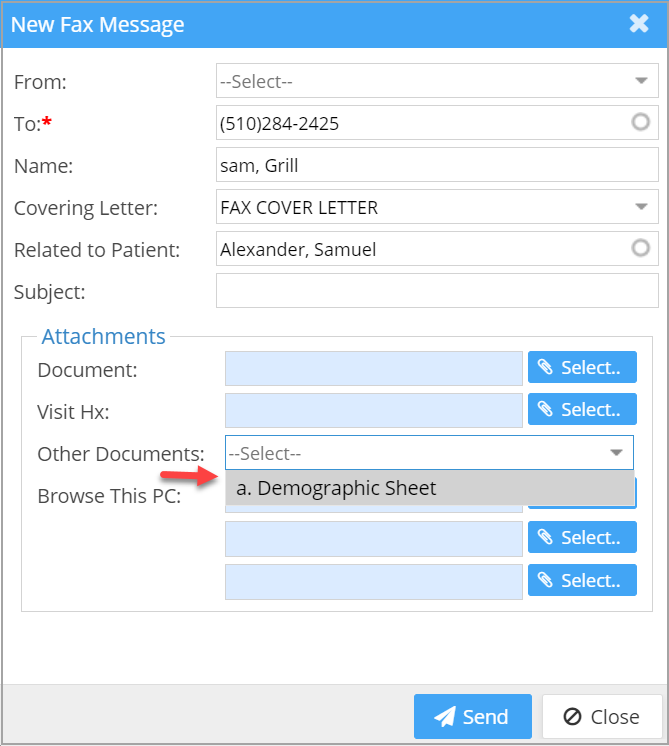Screen dimensions: 669x746
Task: Send the fax message
Action: (472, 716)
